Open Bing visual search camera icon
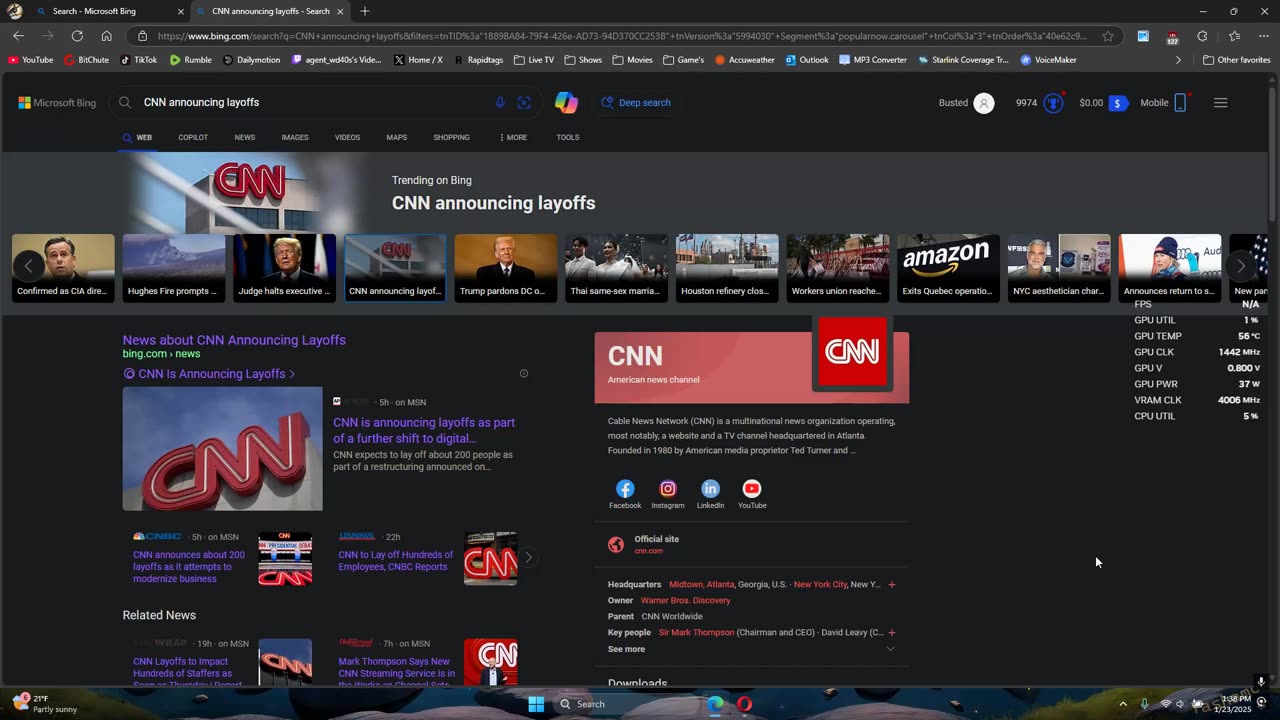This screenshot has width=1280, height=720. point(524,103)
